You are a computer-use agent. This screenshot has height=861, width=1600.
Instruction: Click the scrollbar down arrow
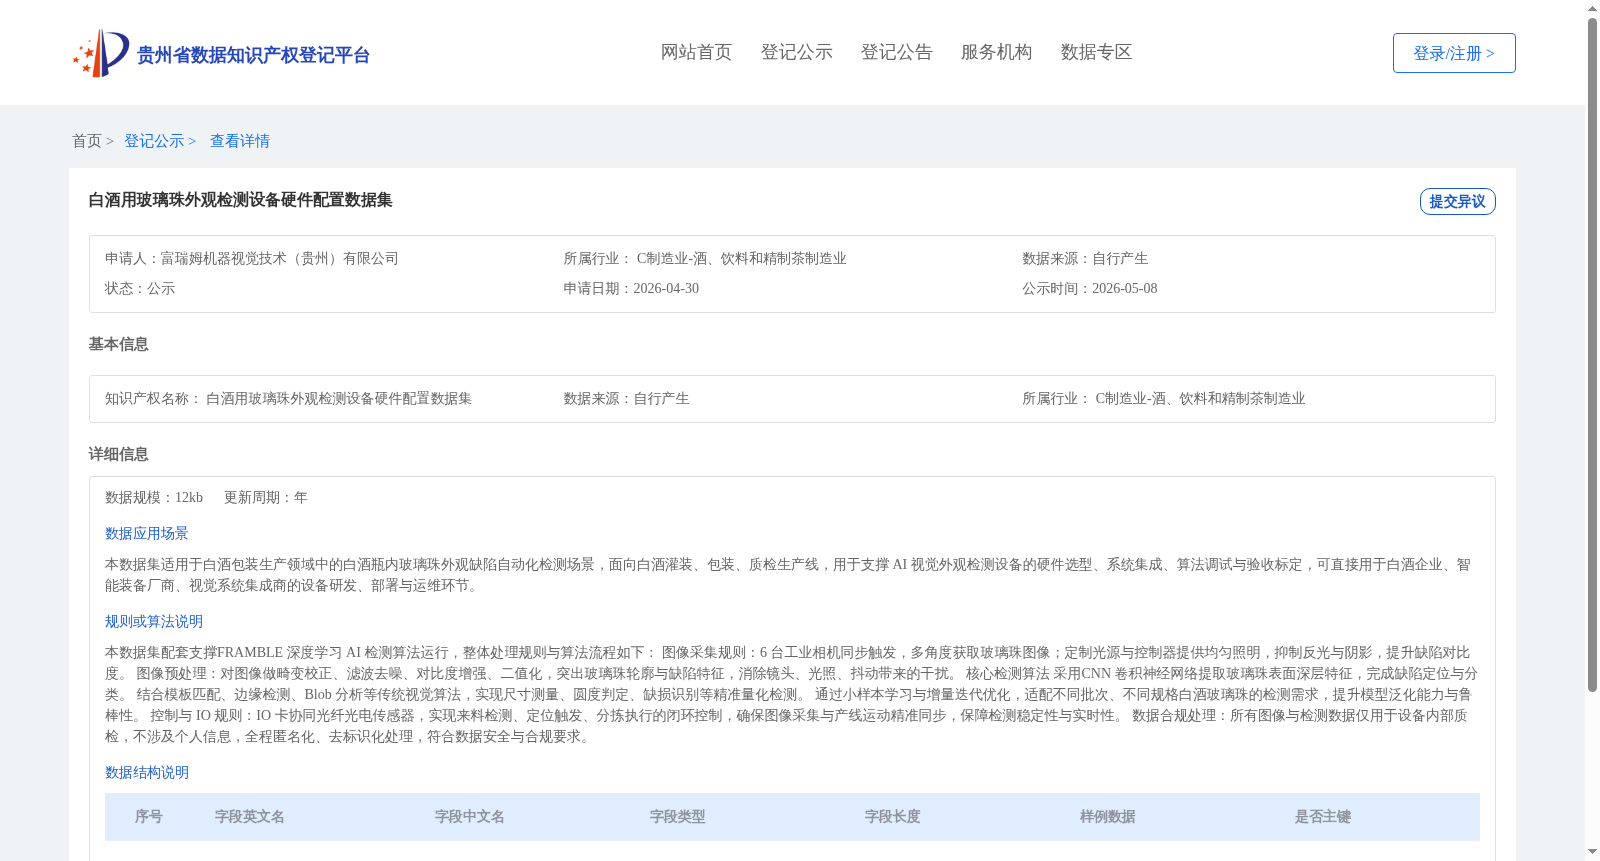tap(1592, 853)
